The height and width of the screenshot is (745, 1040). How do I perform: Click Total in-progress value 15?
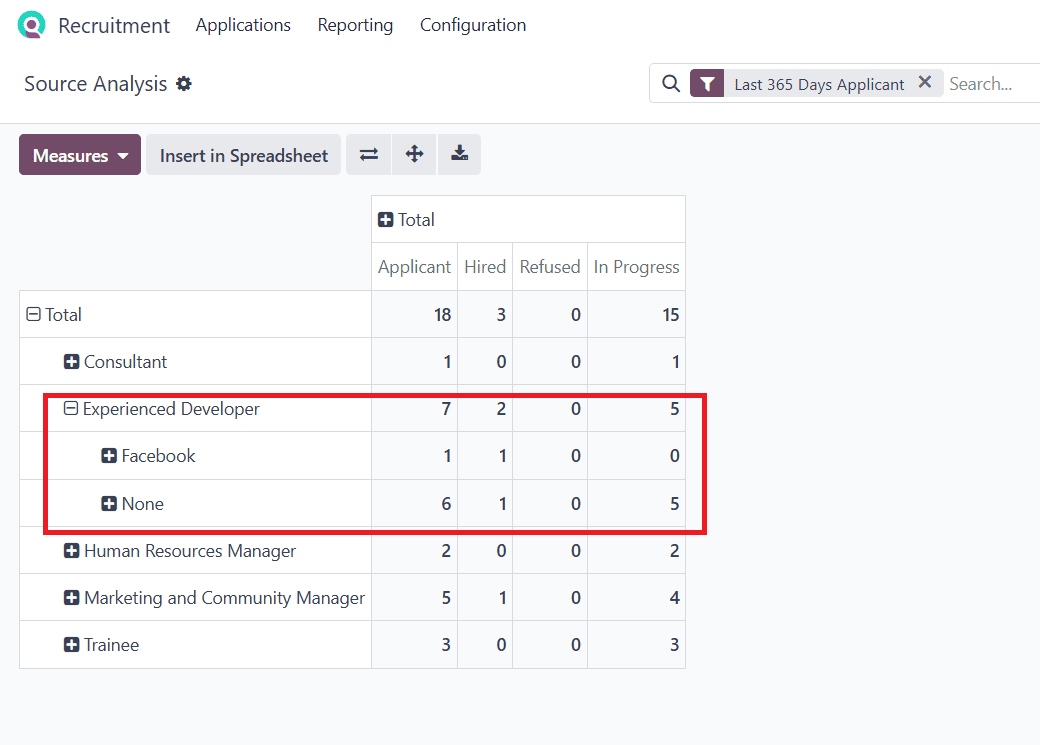point(671,314)
